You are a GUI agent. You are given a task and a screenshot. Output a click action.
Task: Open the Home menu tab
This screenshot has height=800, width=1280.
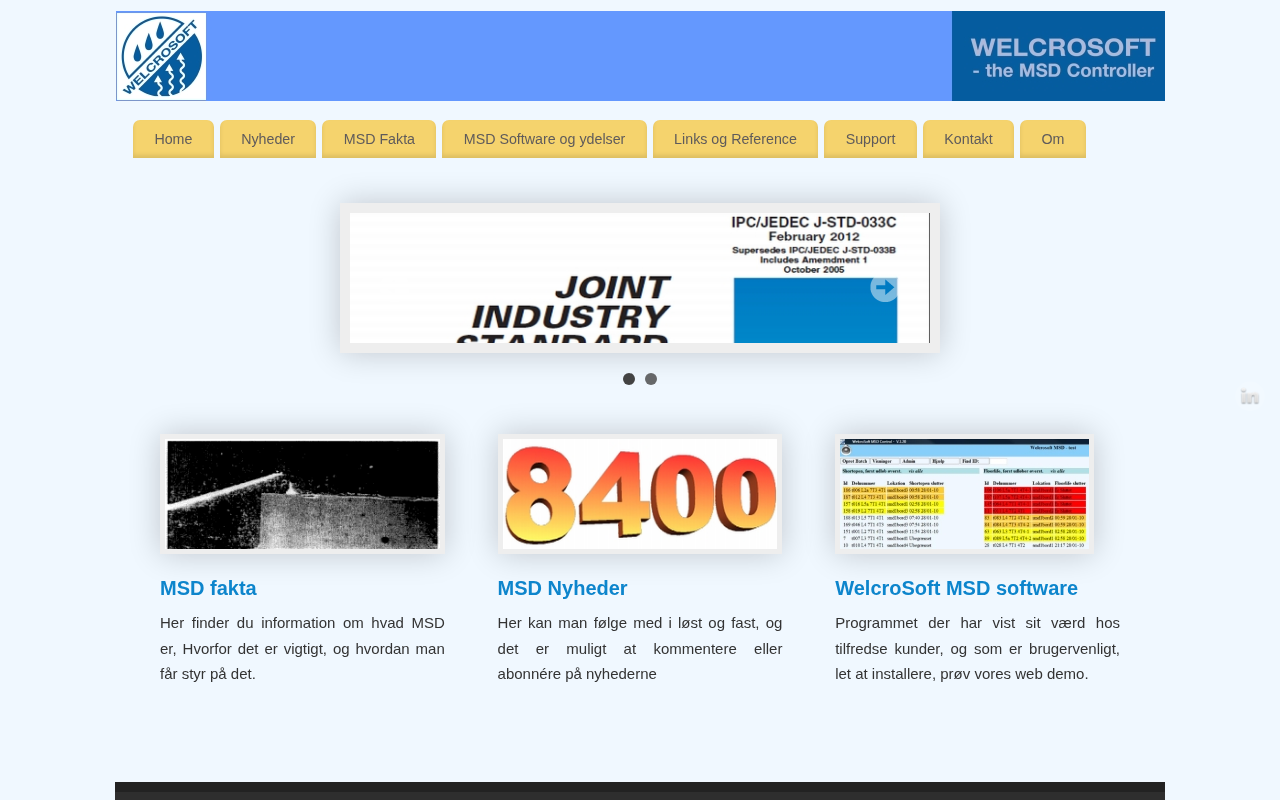pyautogui.click(x=173, y=139)
